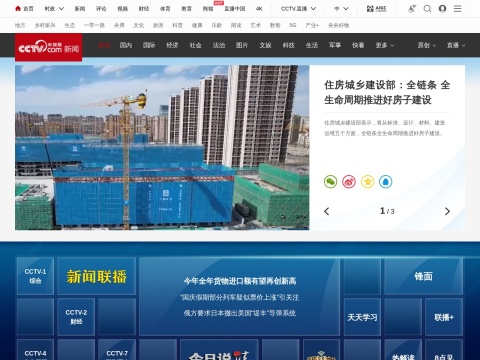This screenshot has width=480, height=360.
Task: Open the CCTV-7 channel tile
Action: [117, 350]
